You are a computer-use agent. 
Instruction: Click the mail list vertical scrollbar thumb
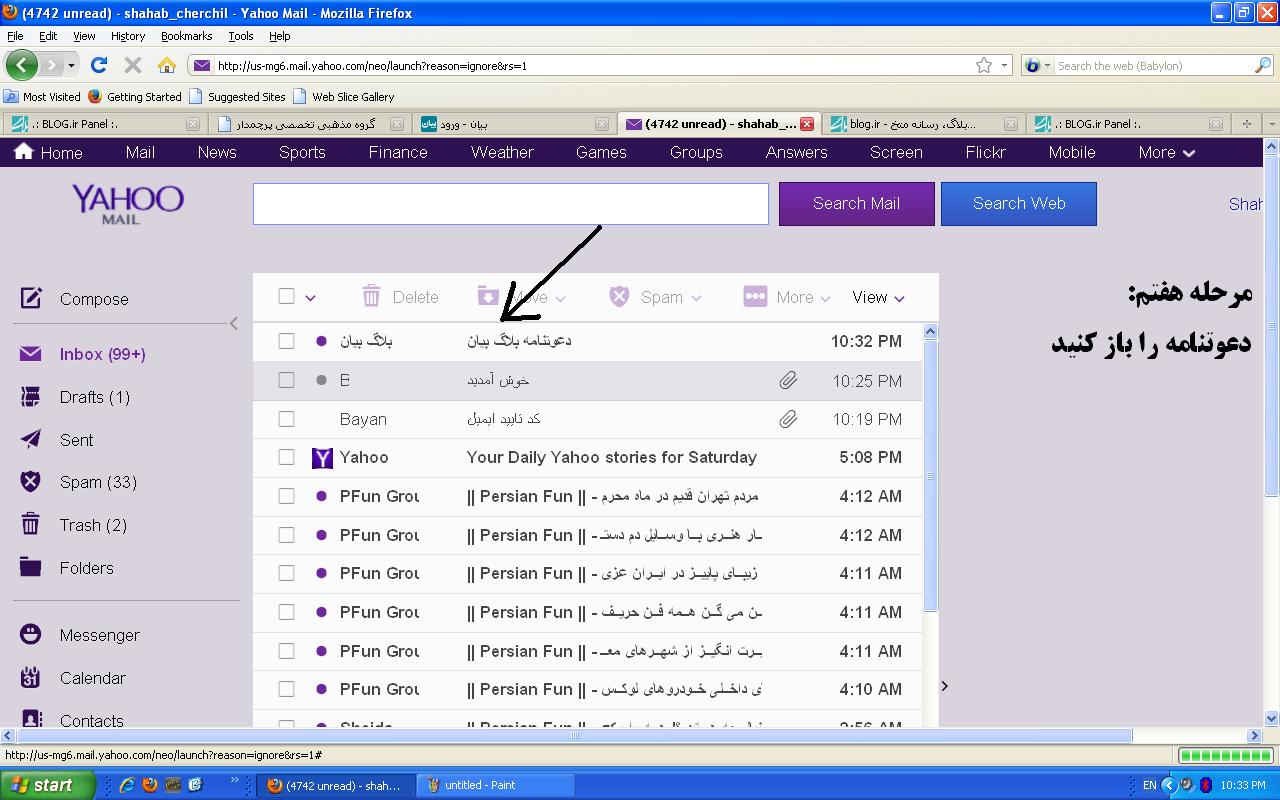(930, 475)
